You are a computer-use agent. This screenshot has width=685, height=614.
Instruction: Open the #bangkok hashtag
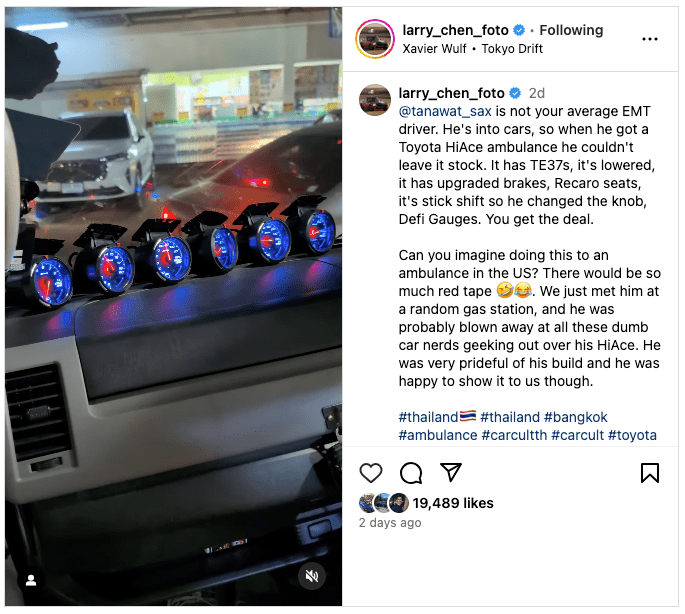575,417
